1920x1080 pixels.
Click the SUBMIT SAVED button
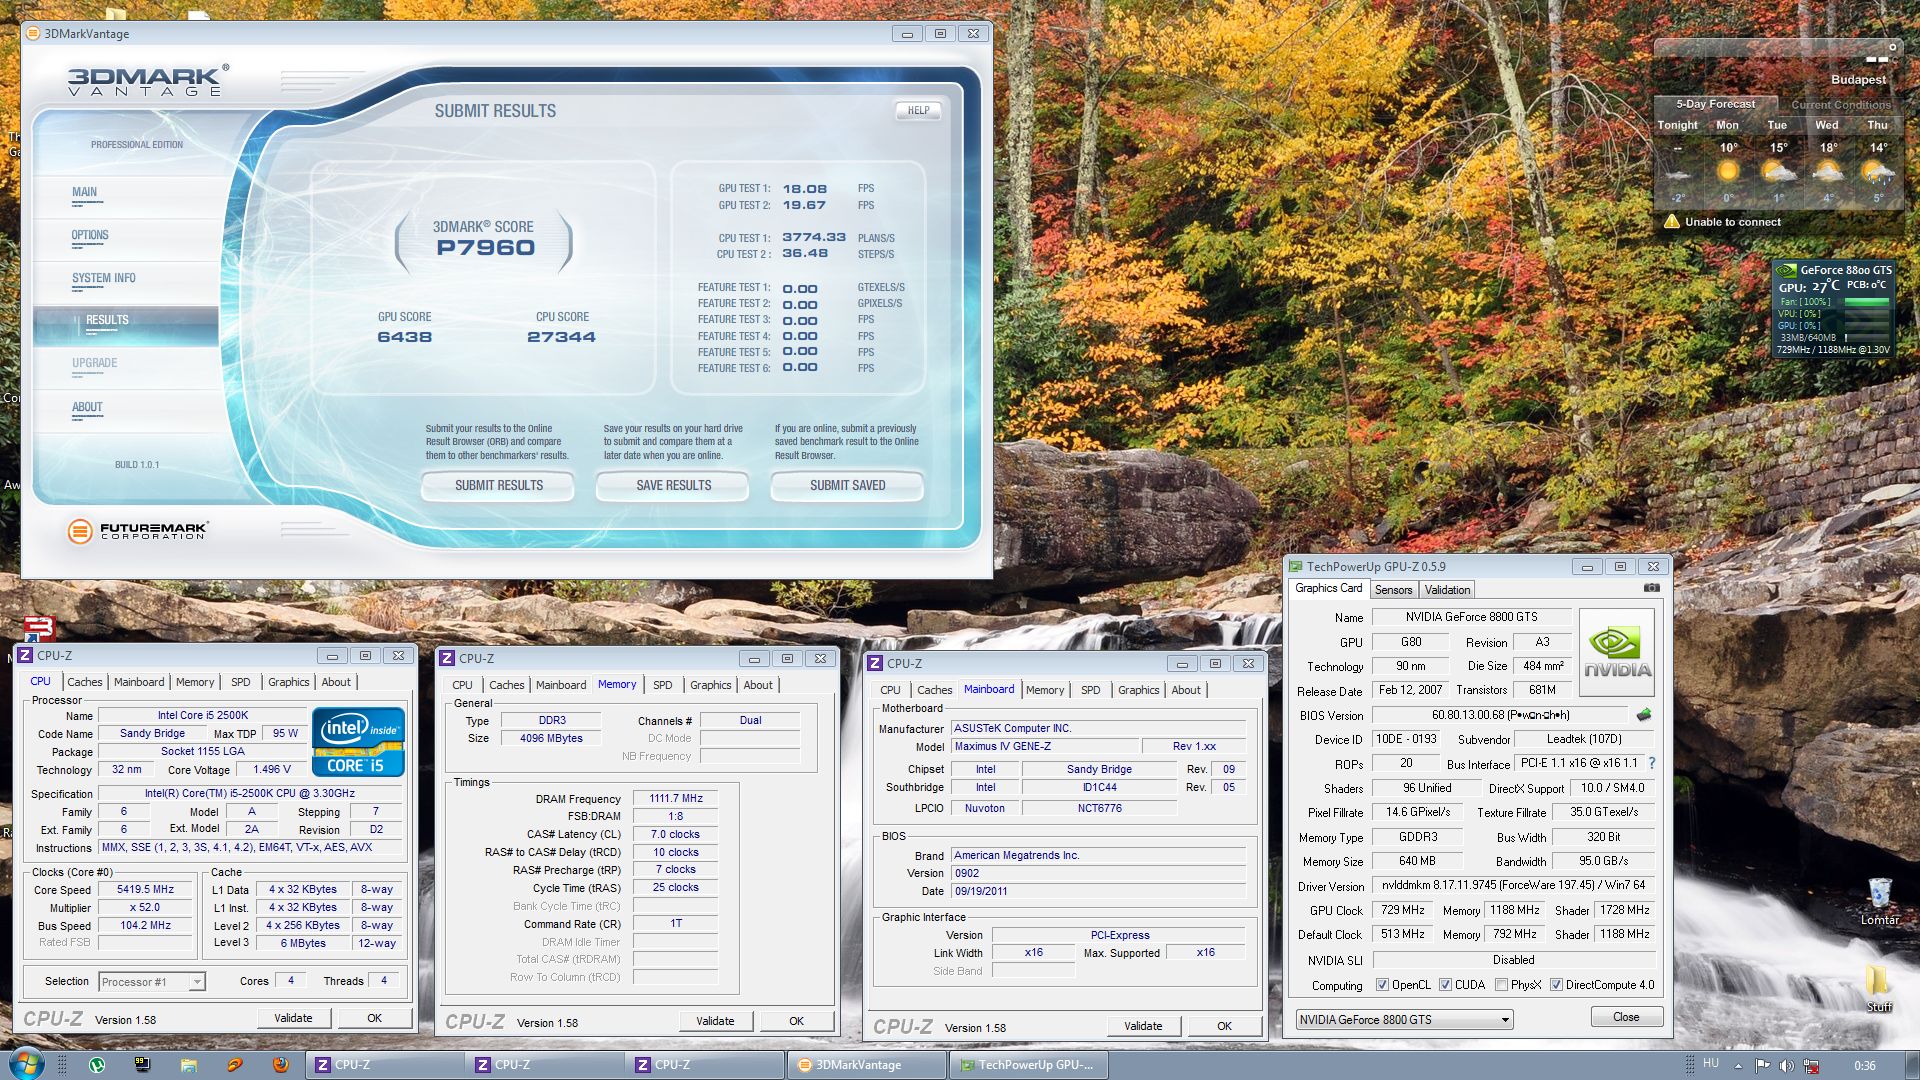coord(847,485)
